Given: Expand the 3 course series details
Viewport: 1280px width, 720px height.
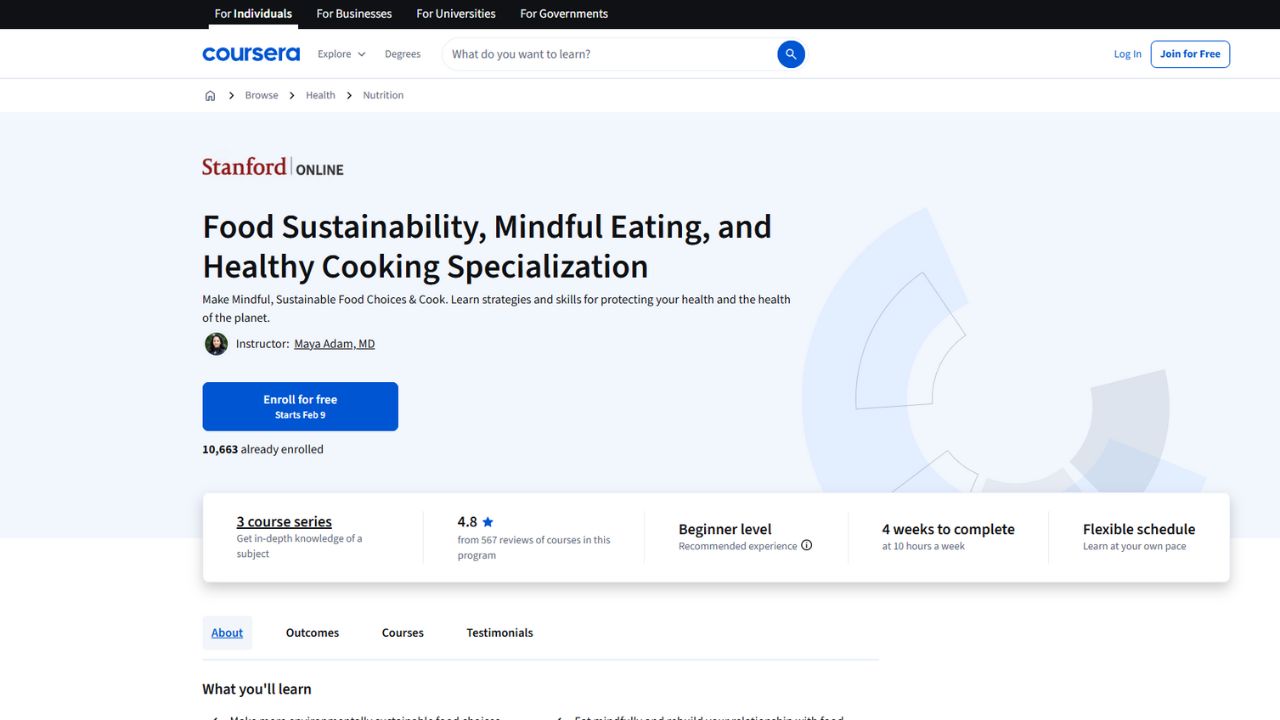Looking at the screenshot, I should pos(283,521).
